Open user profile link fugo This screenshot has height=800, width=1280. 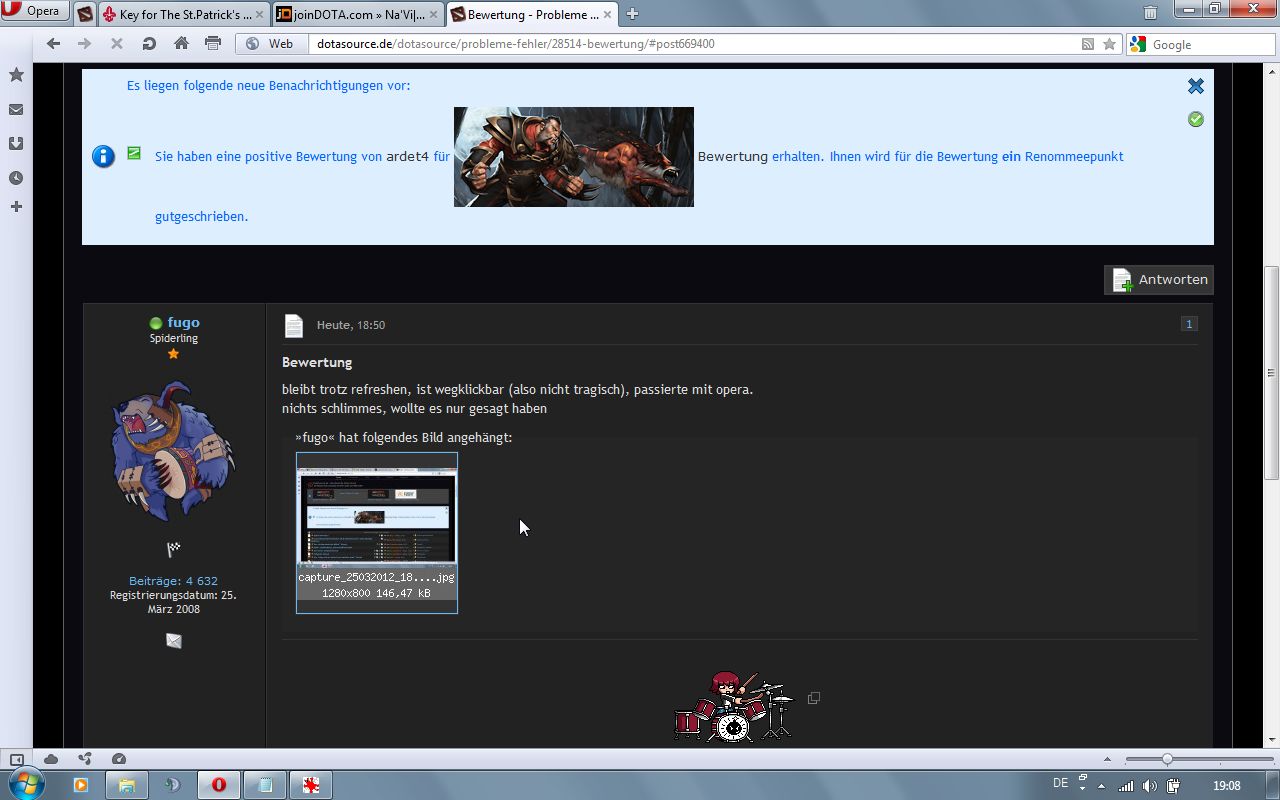[183, 322]
